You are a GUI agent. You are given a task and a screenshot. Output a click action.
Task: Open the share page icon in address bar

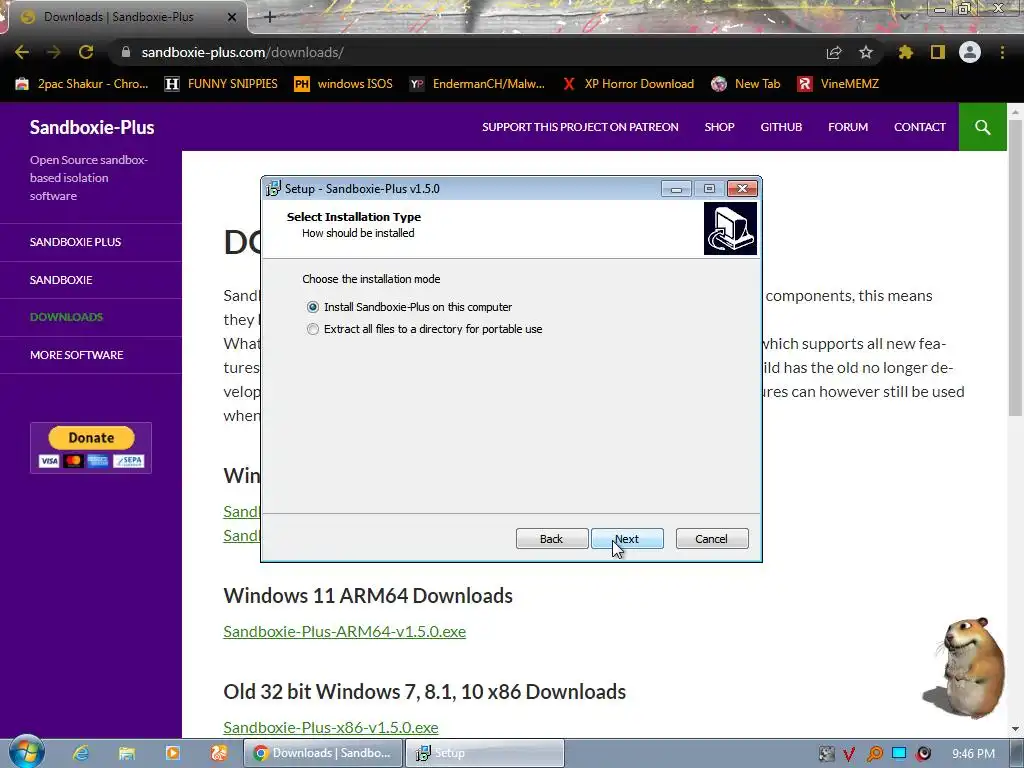click(x=834, y=52)
